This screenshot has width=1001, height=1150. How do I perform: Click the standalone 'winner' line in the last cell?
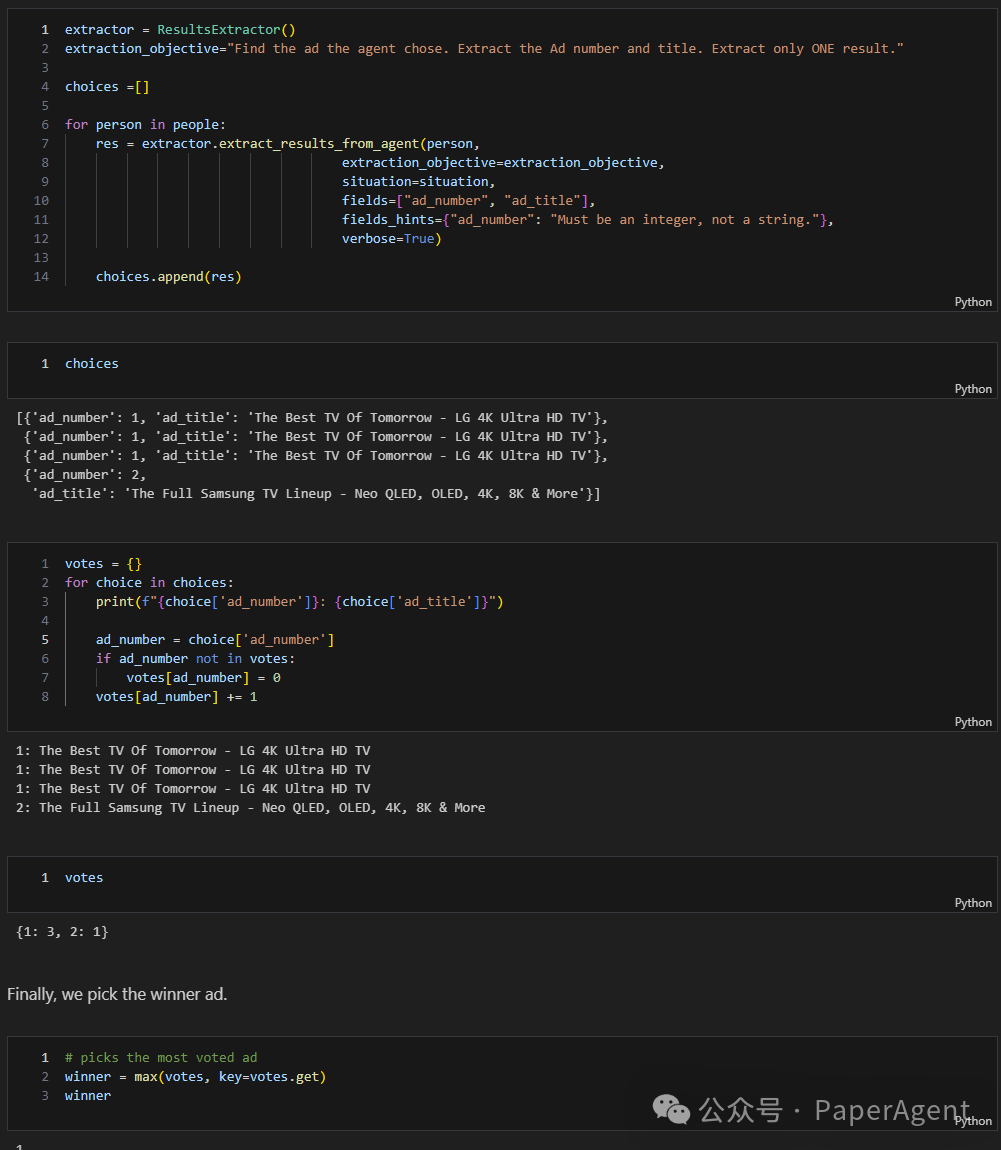88,1096
